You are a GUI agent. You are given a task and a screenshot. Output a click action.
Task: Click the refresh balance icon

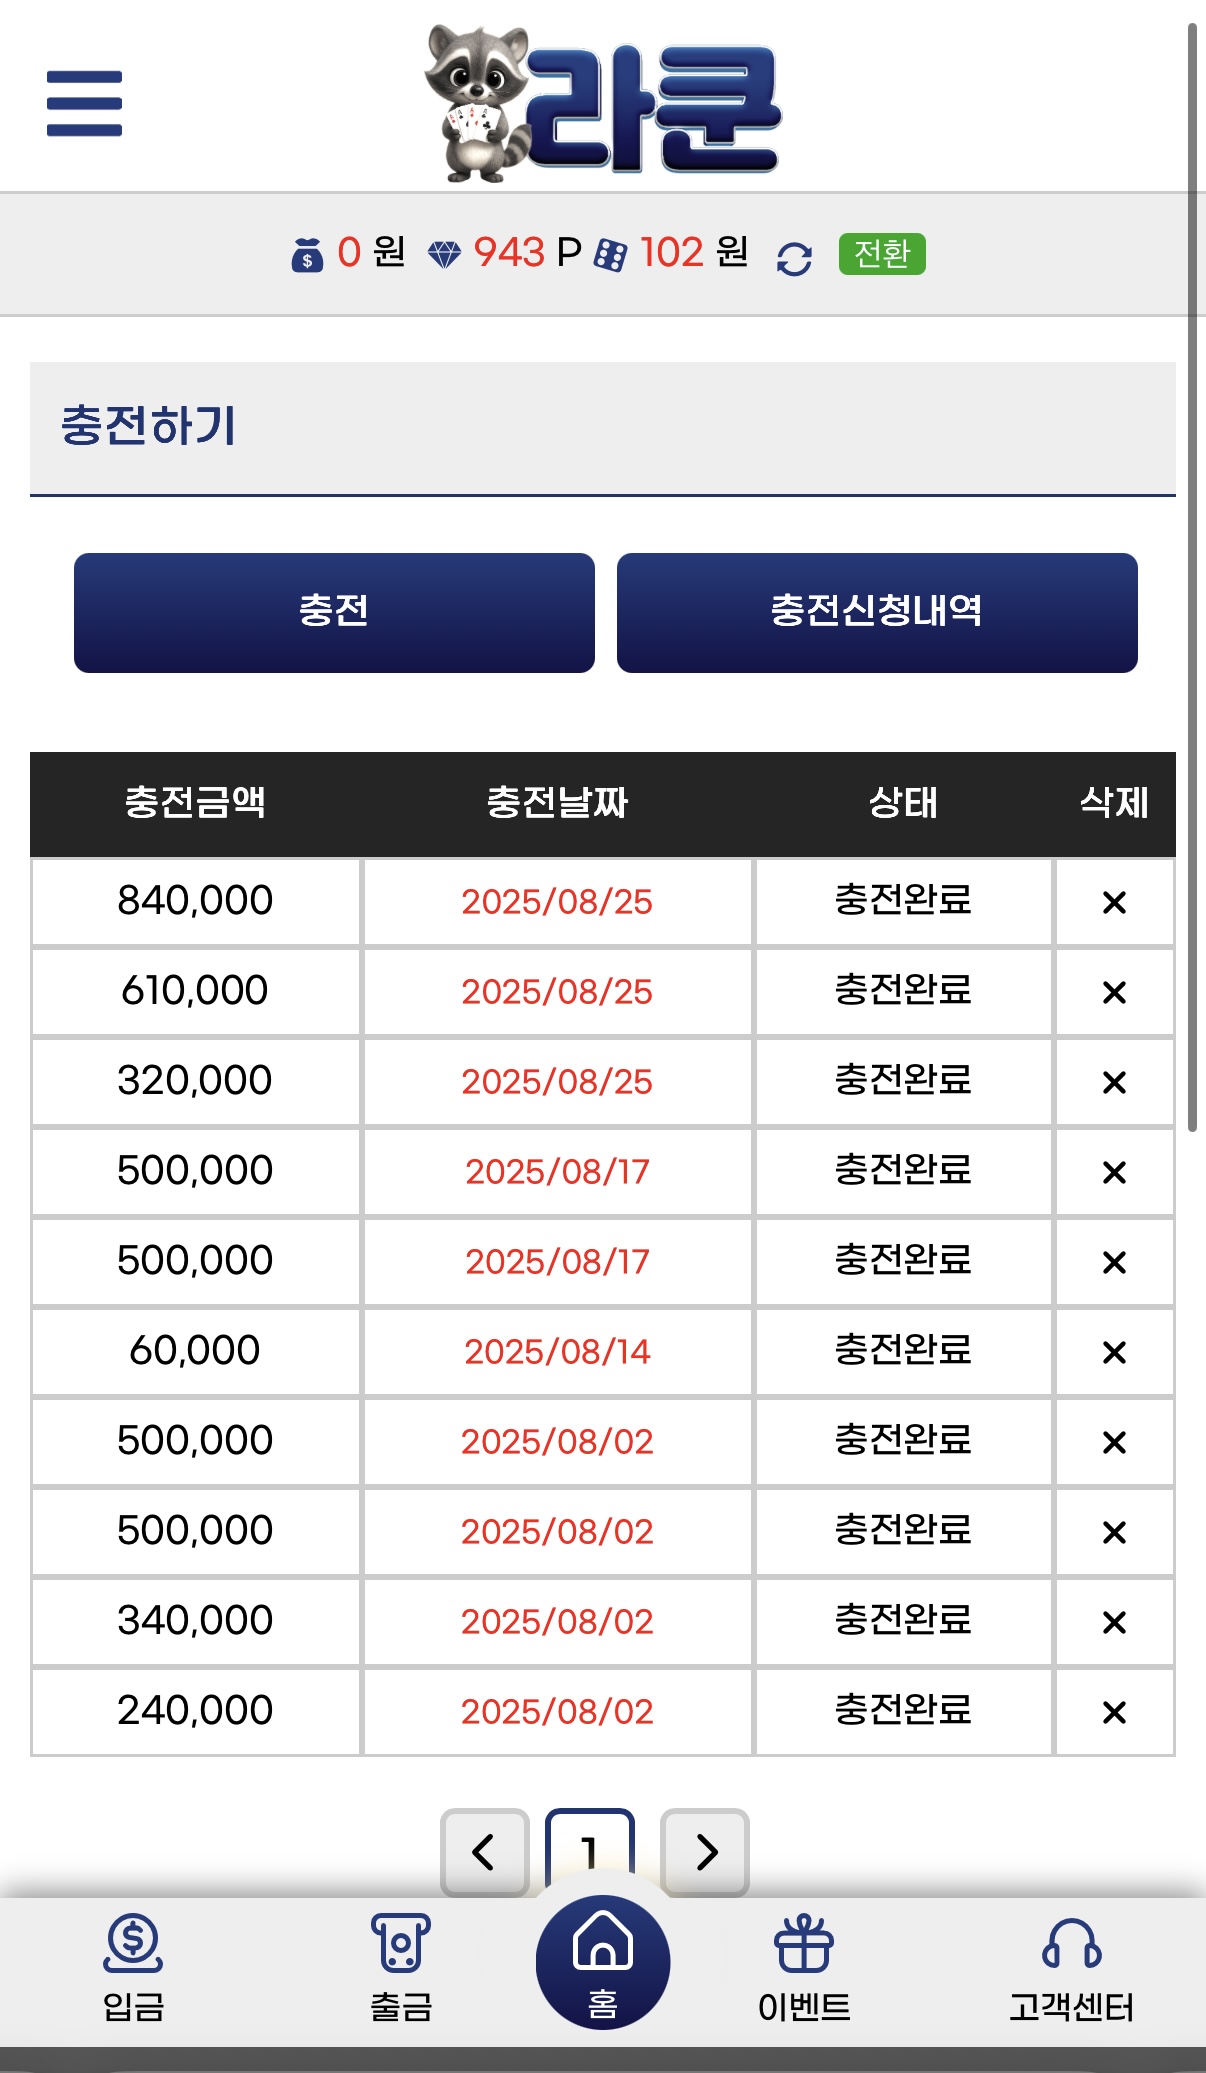(x=794, y=258)
